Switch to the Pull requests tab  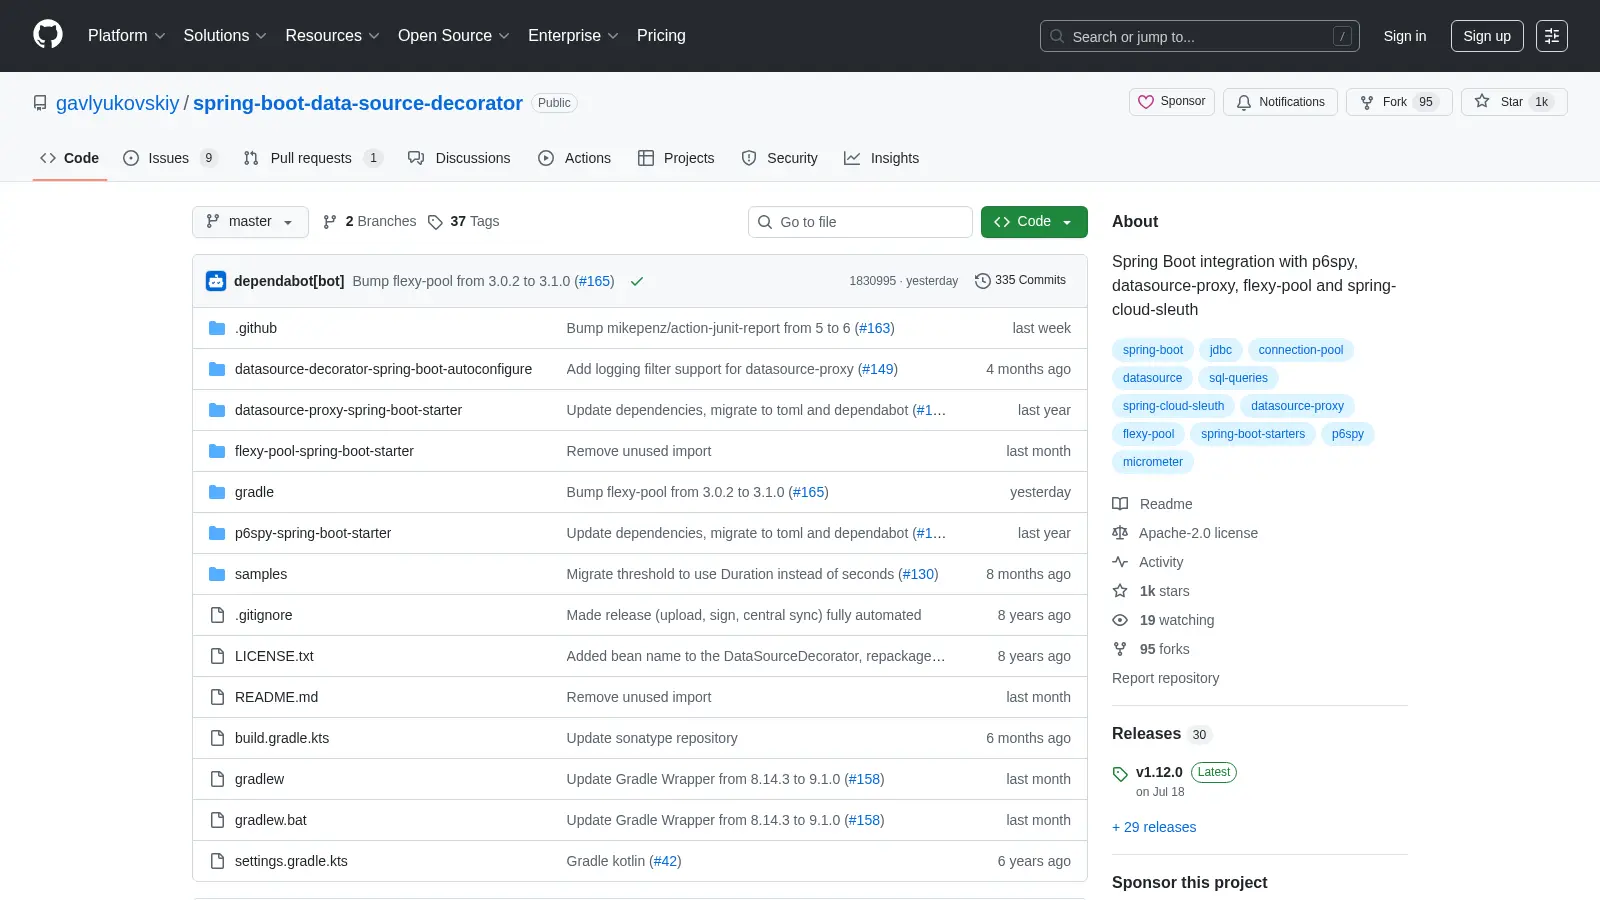tap(312, 158)
